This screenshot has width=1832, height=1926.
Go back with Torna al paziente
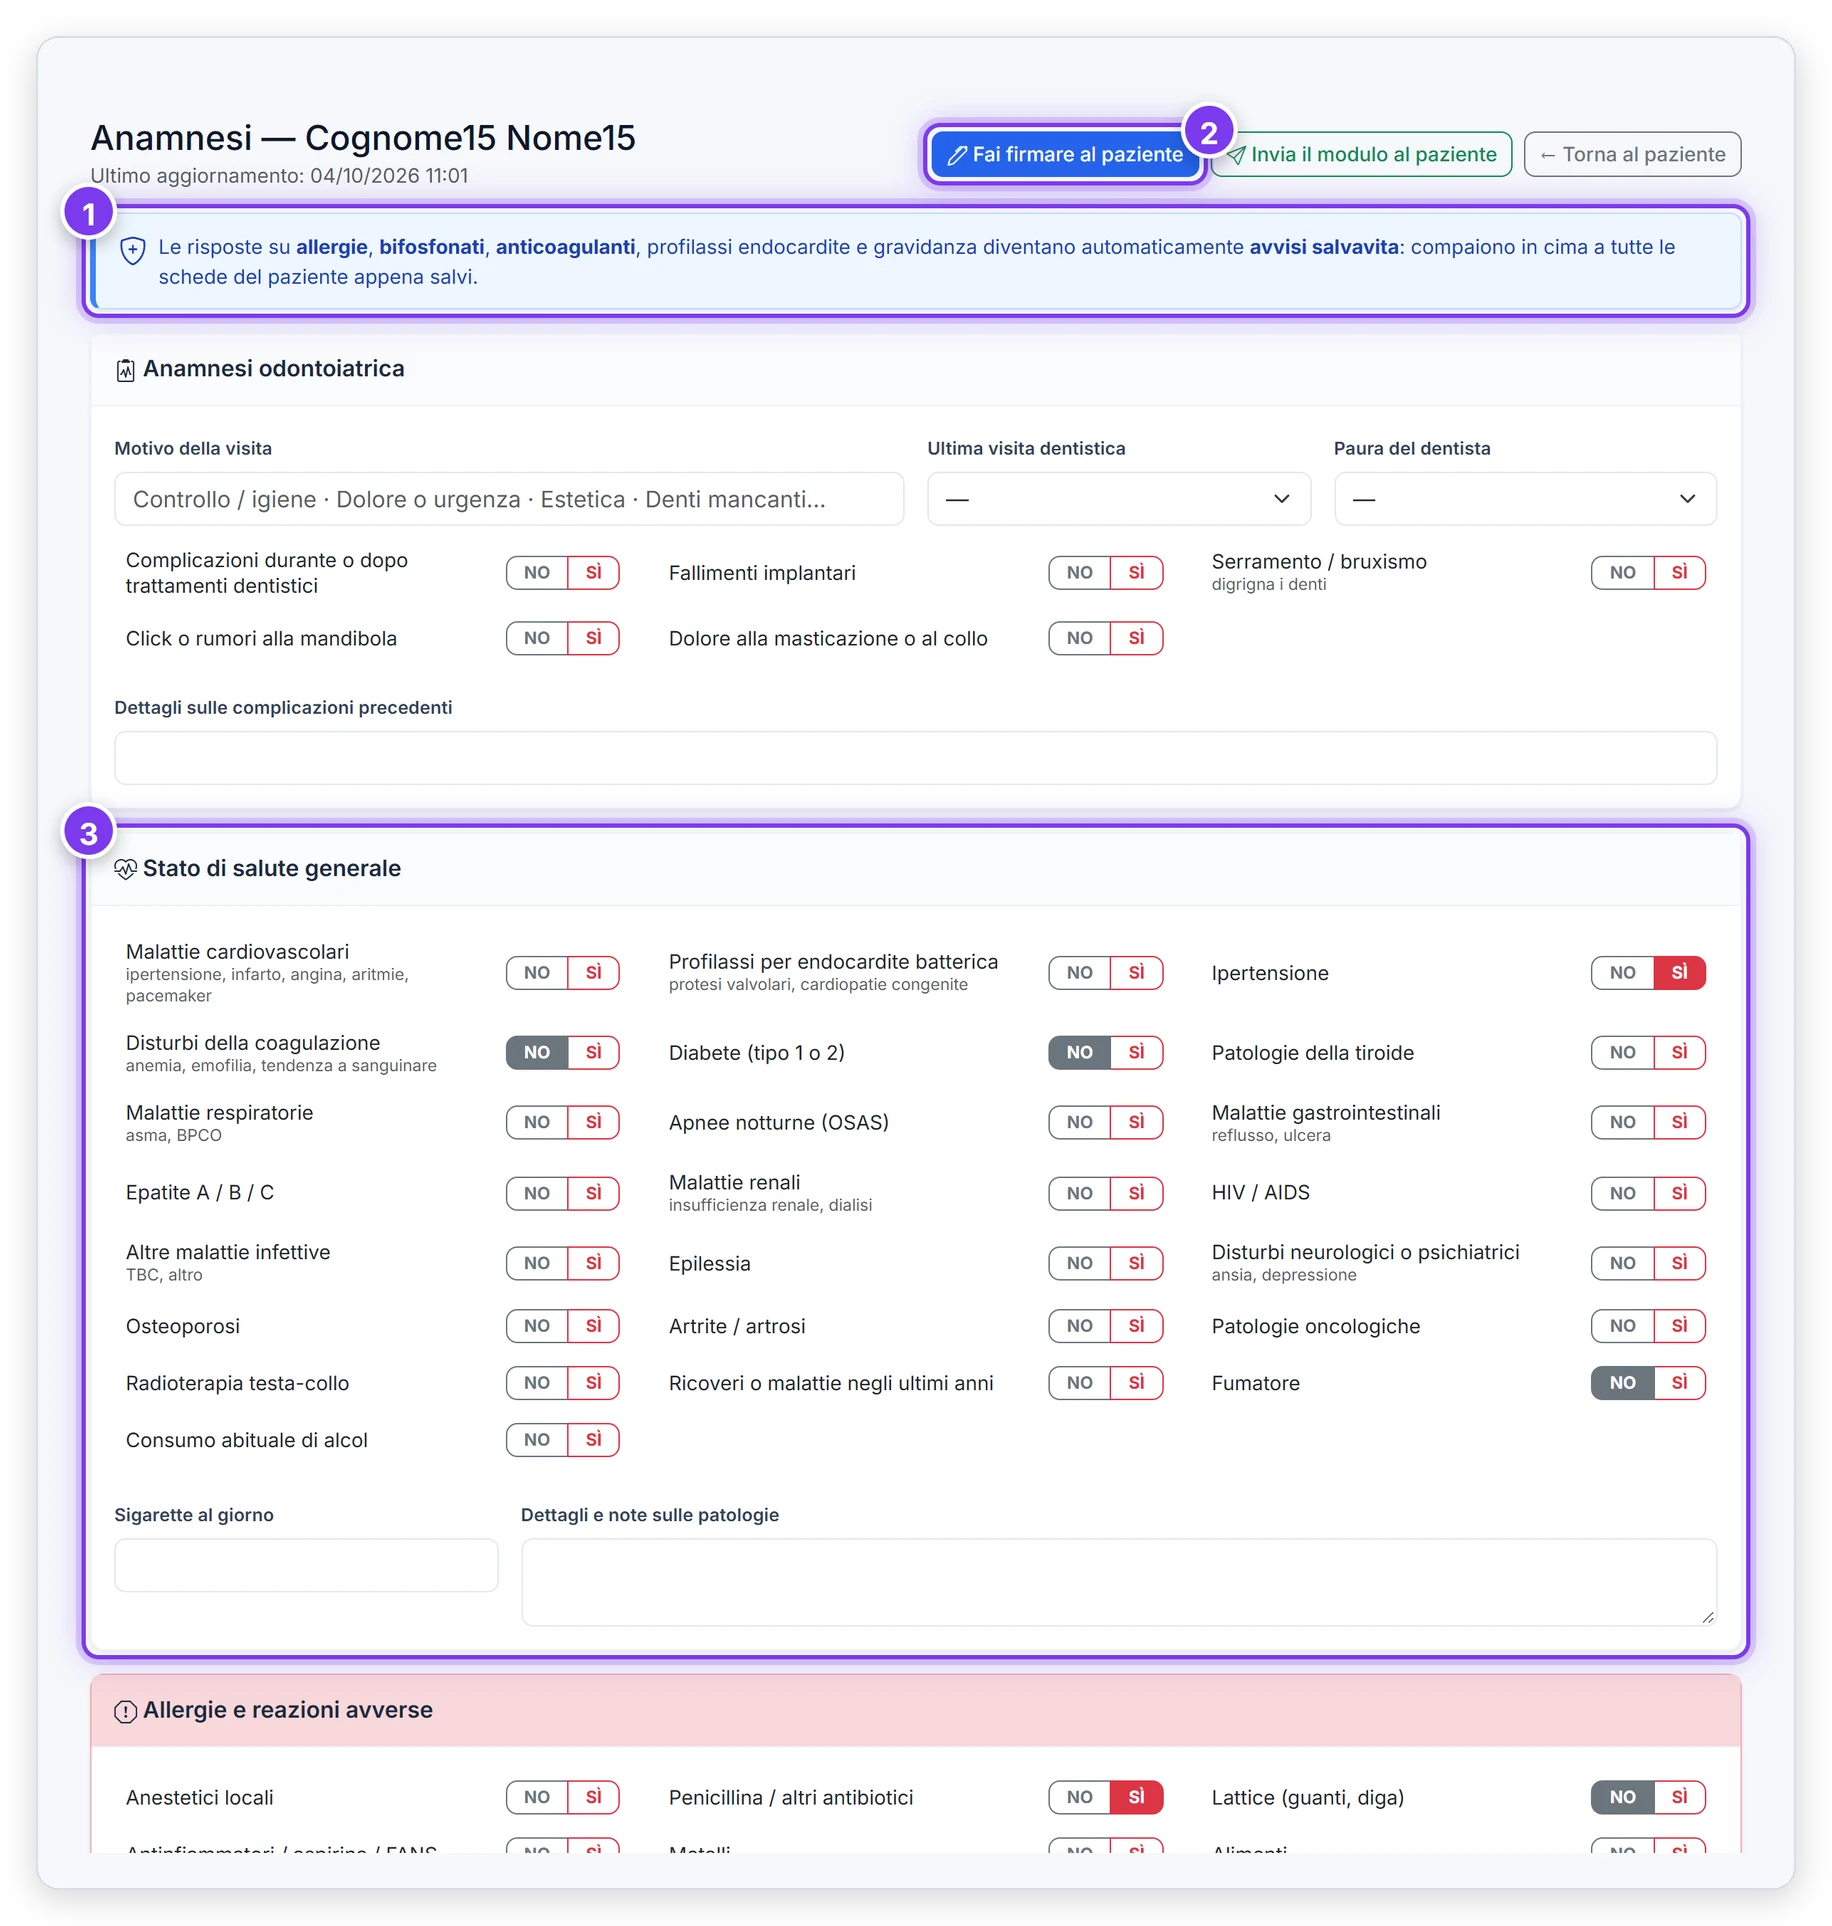(1631, 154)
